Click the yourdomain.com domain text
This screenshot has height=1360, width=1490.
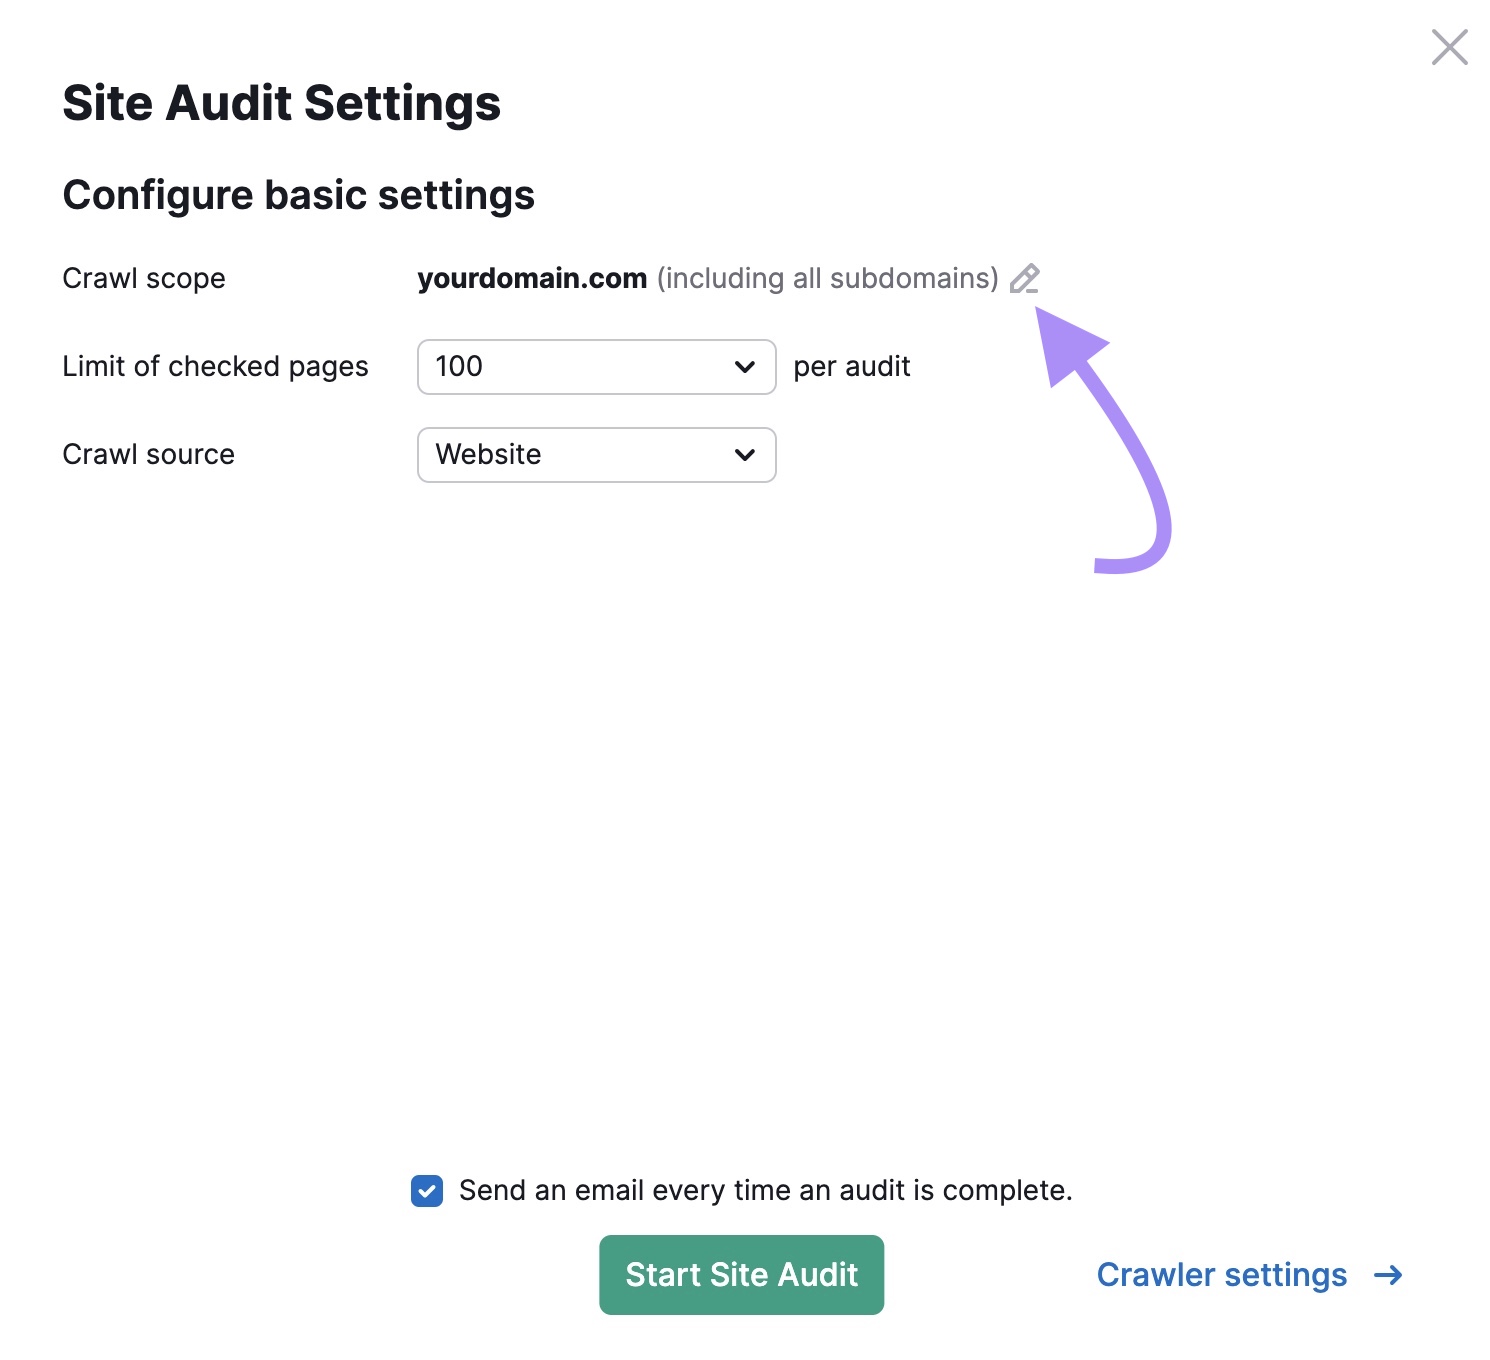click(x=532, y=278)
